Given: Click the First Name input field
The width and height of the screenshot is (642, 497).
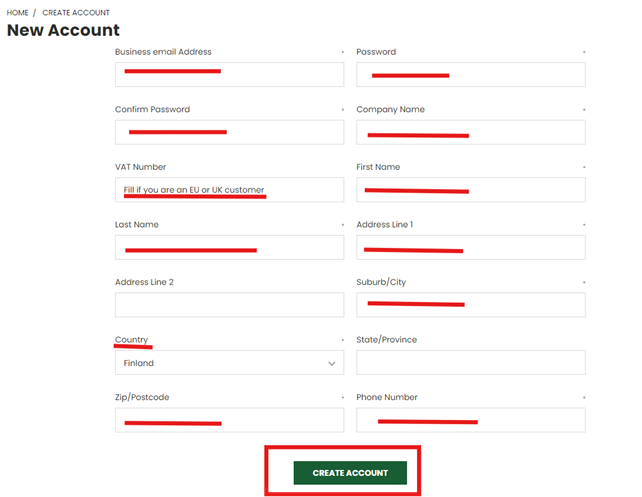Looking at the screenshot, I should point(470,190).
